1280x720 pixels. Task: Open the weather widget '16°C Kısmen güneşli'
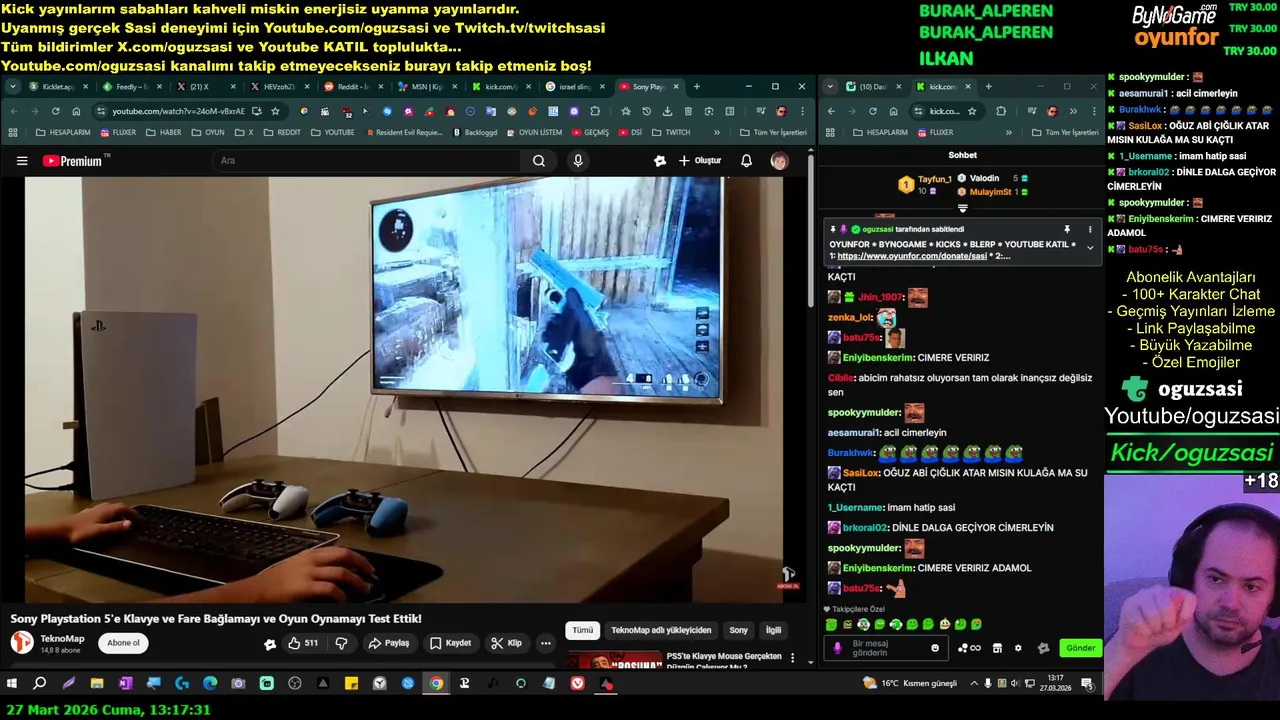pos(911,684)
